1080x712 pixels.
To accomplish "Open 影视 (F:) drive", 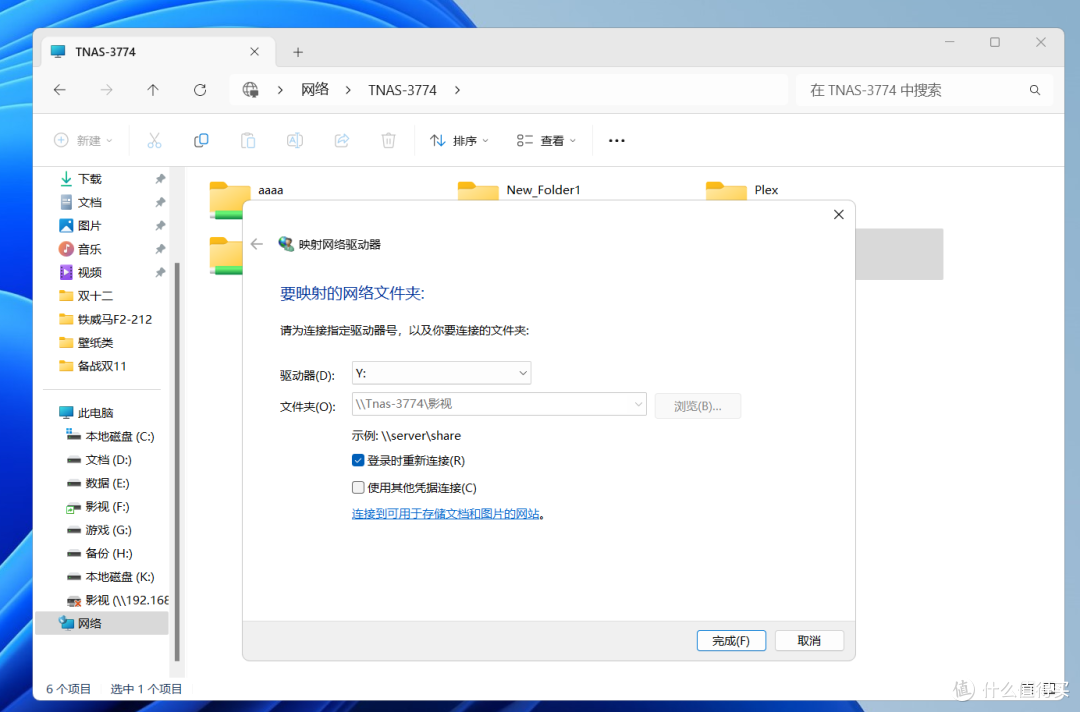I will click(x=107, y=507).
